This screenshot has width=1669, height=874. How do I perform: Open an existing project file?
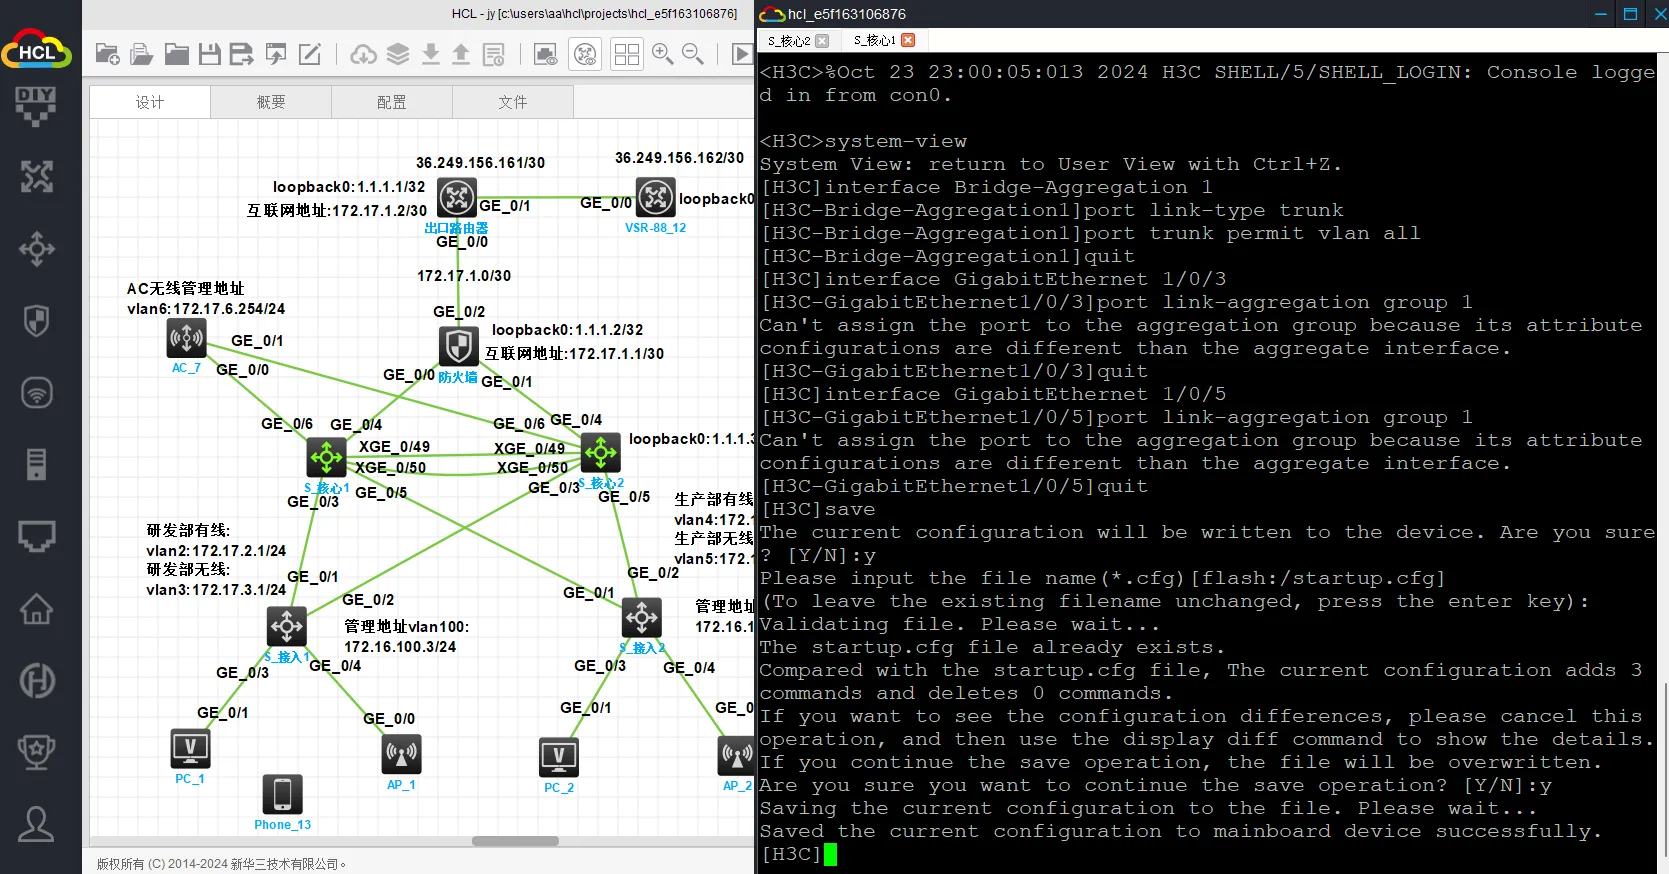pos(141,54)
